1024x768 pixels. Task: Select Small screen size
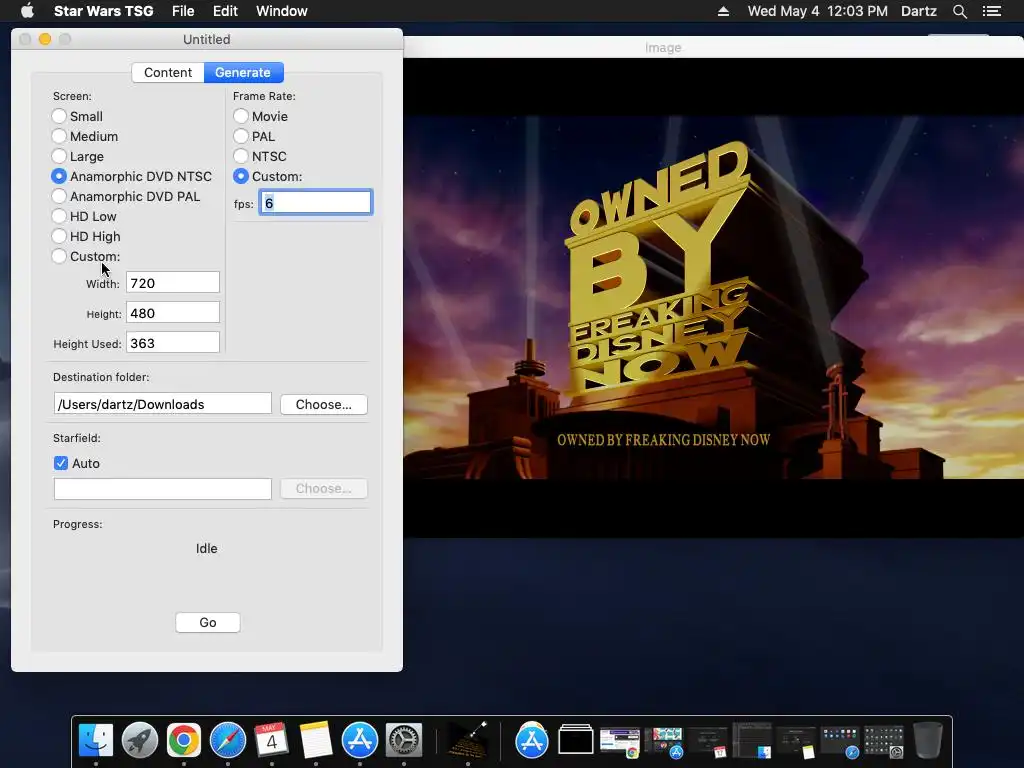tap(59, 116)
